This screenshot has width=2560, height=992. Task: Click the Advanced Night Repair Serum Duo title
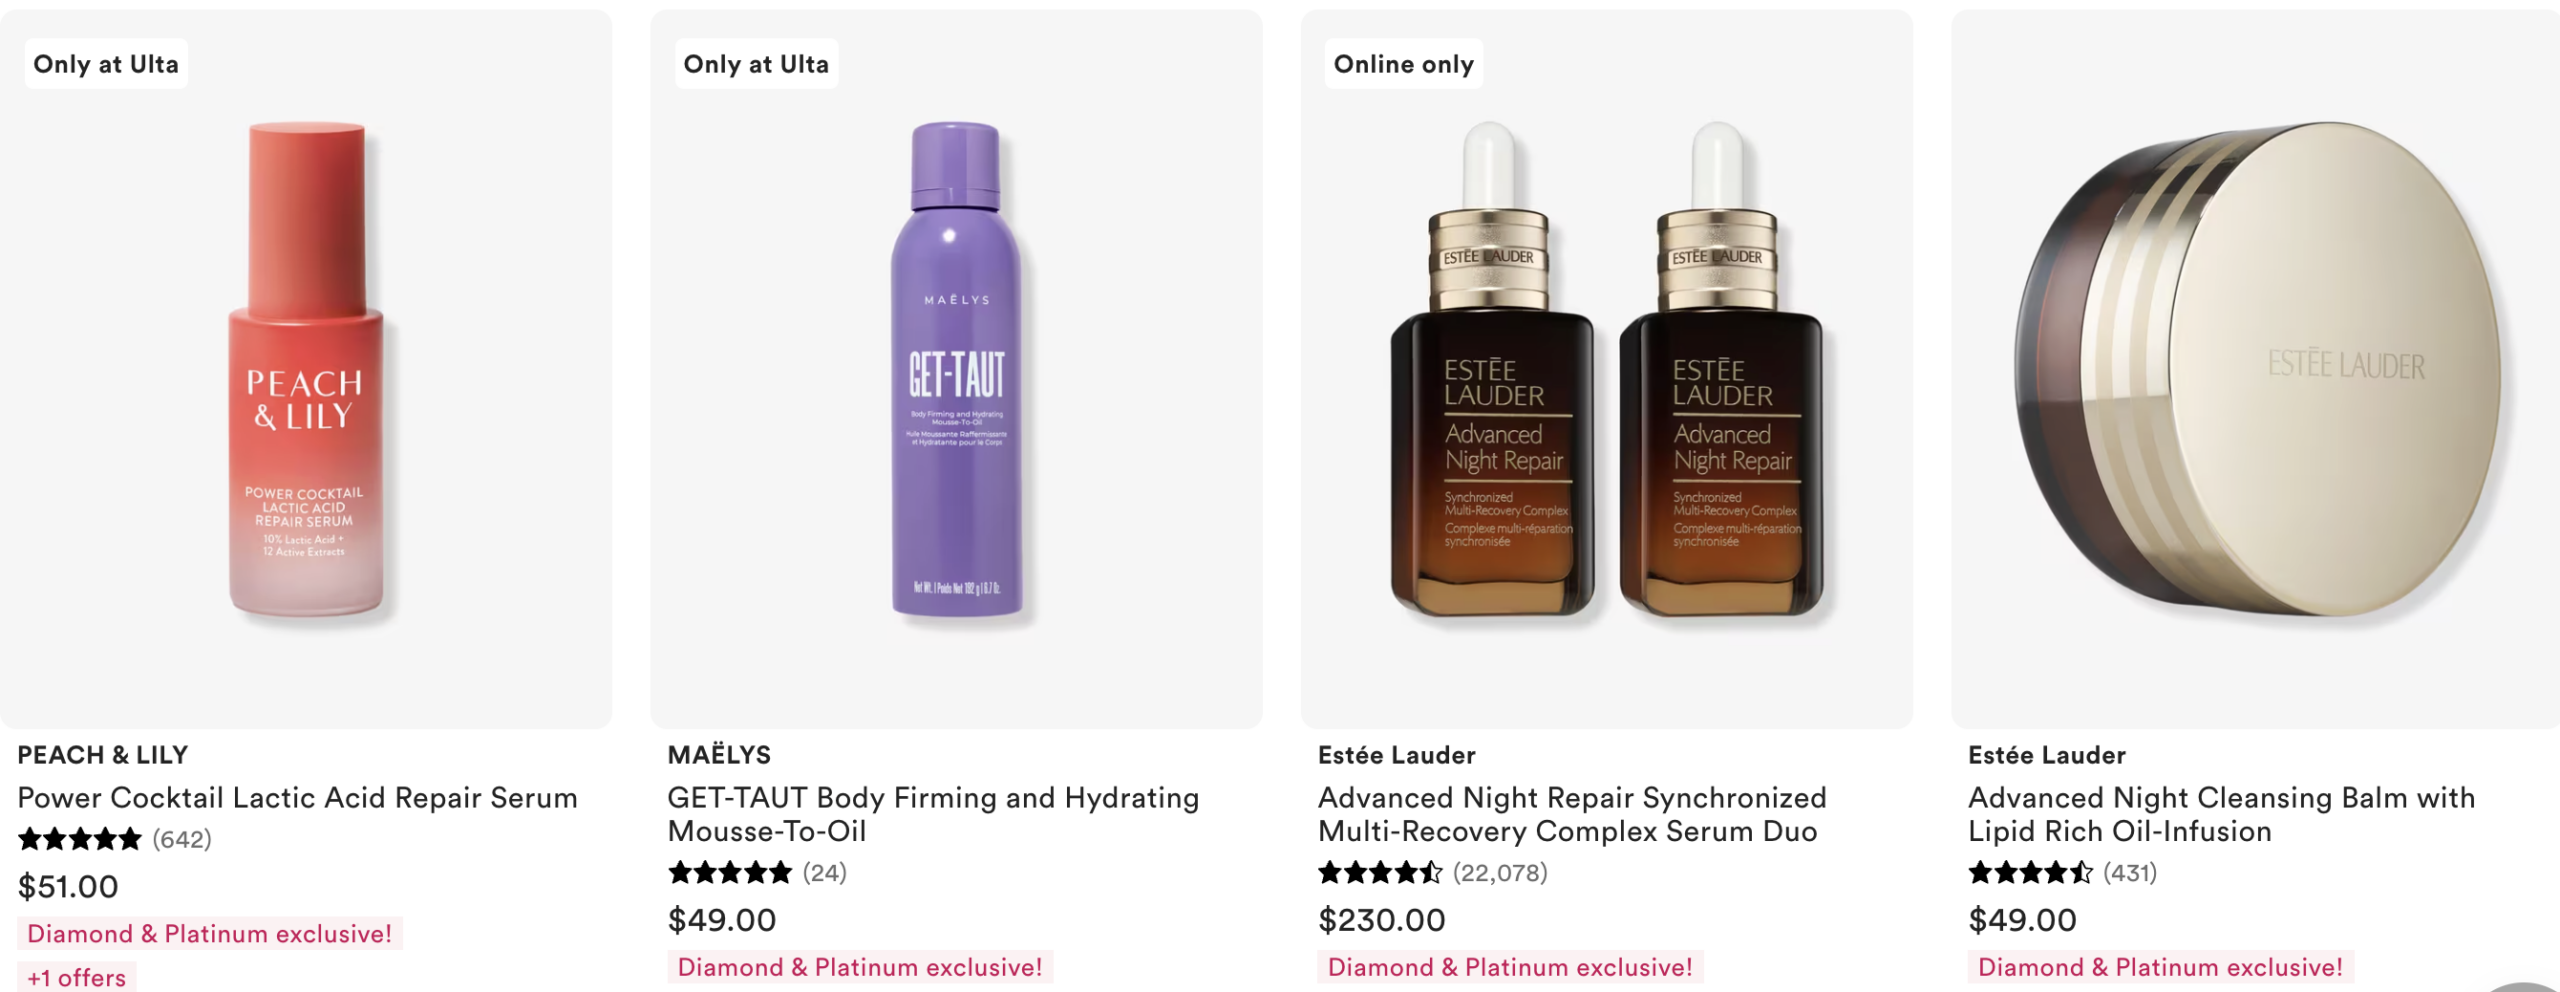point(1571,814)
